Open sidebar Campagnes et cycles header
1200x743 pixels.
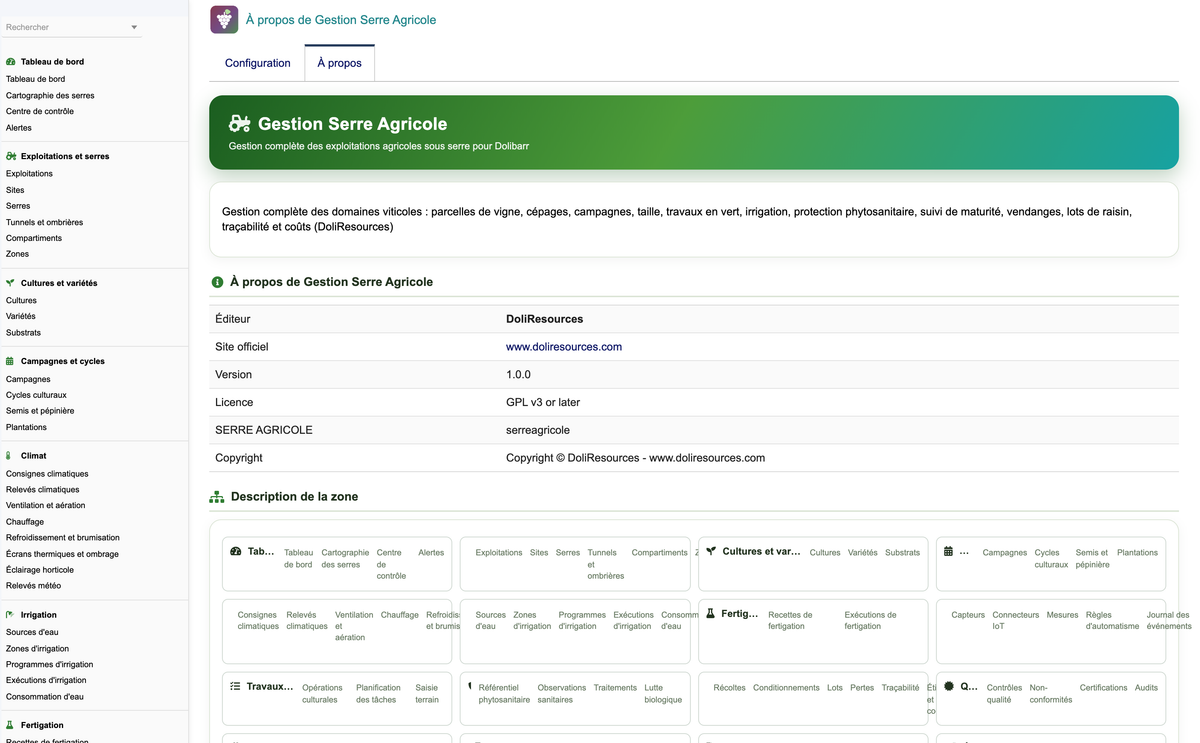63,361
